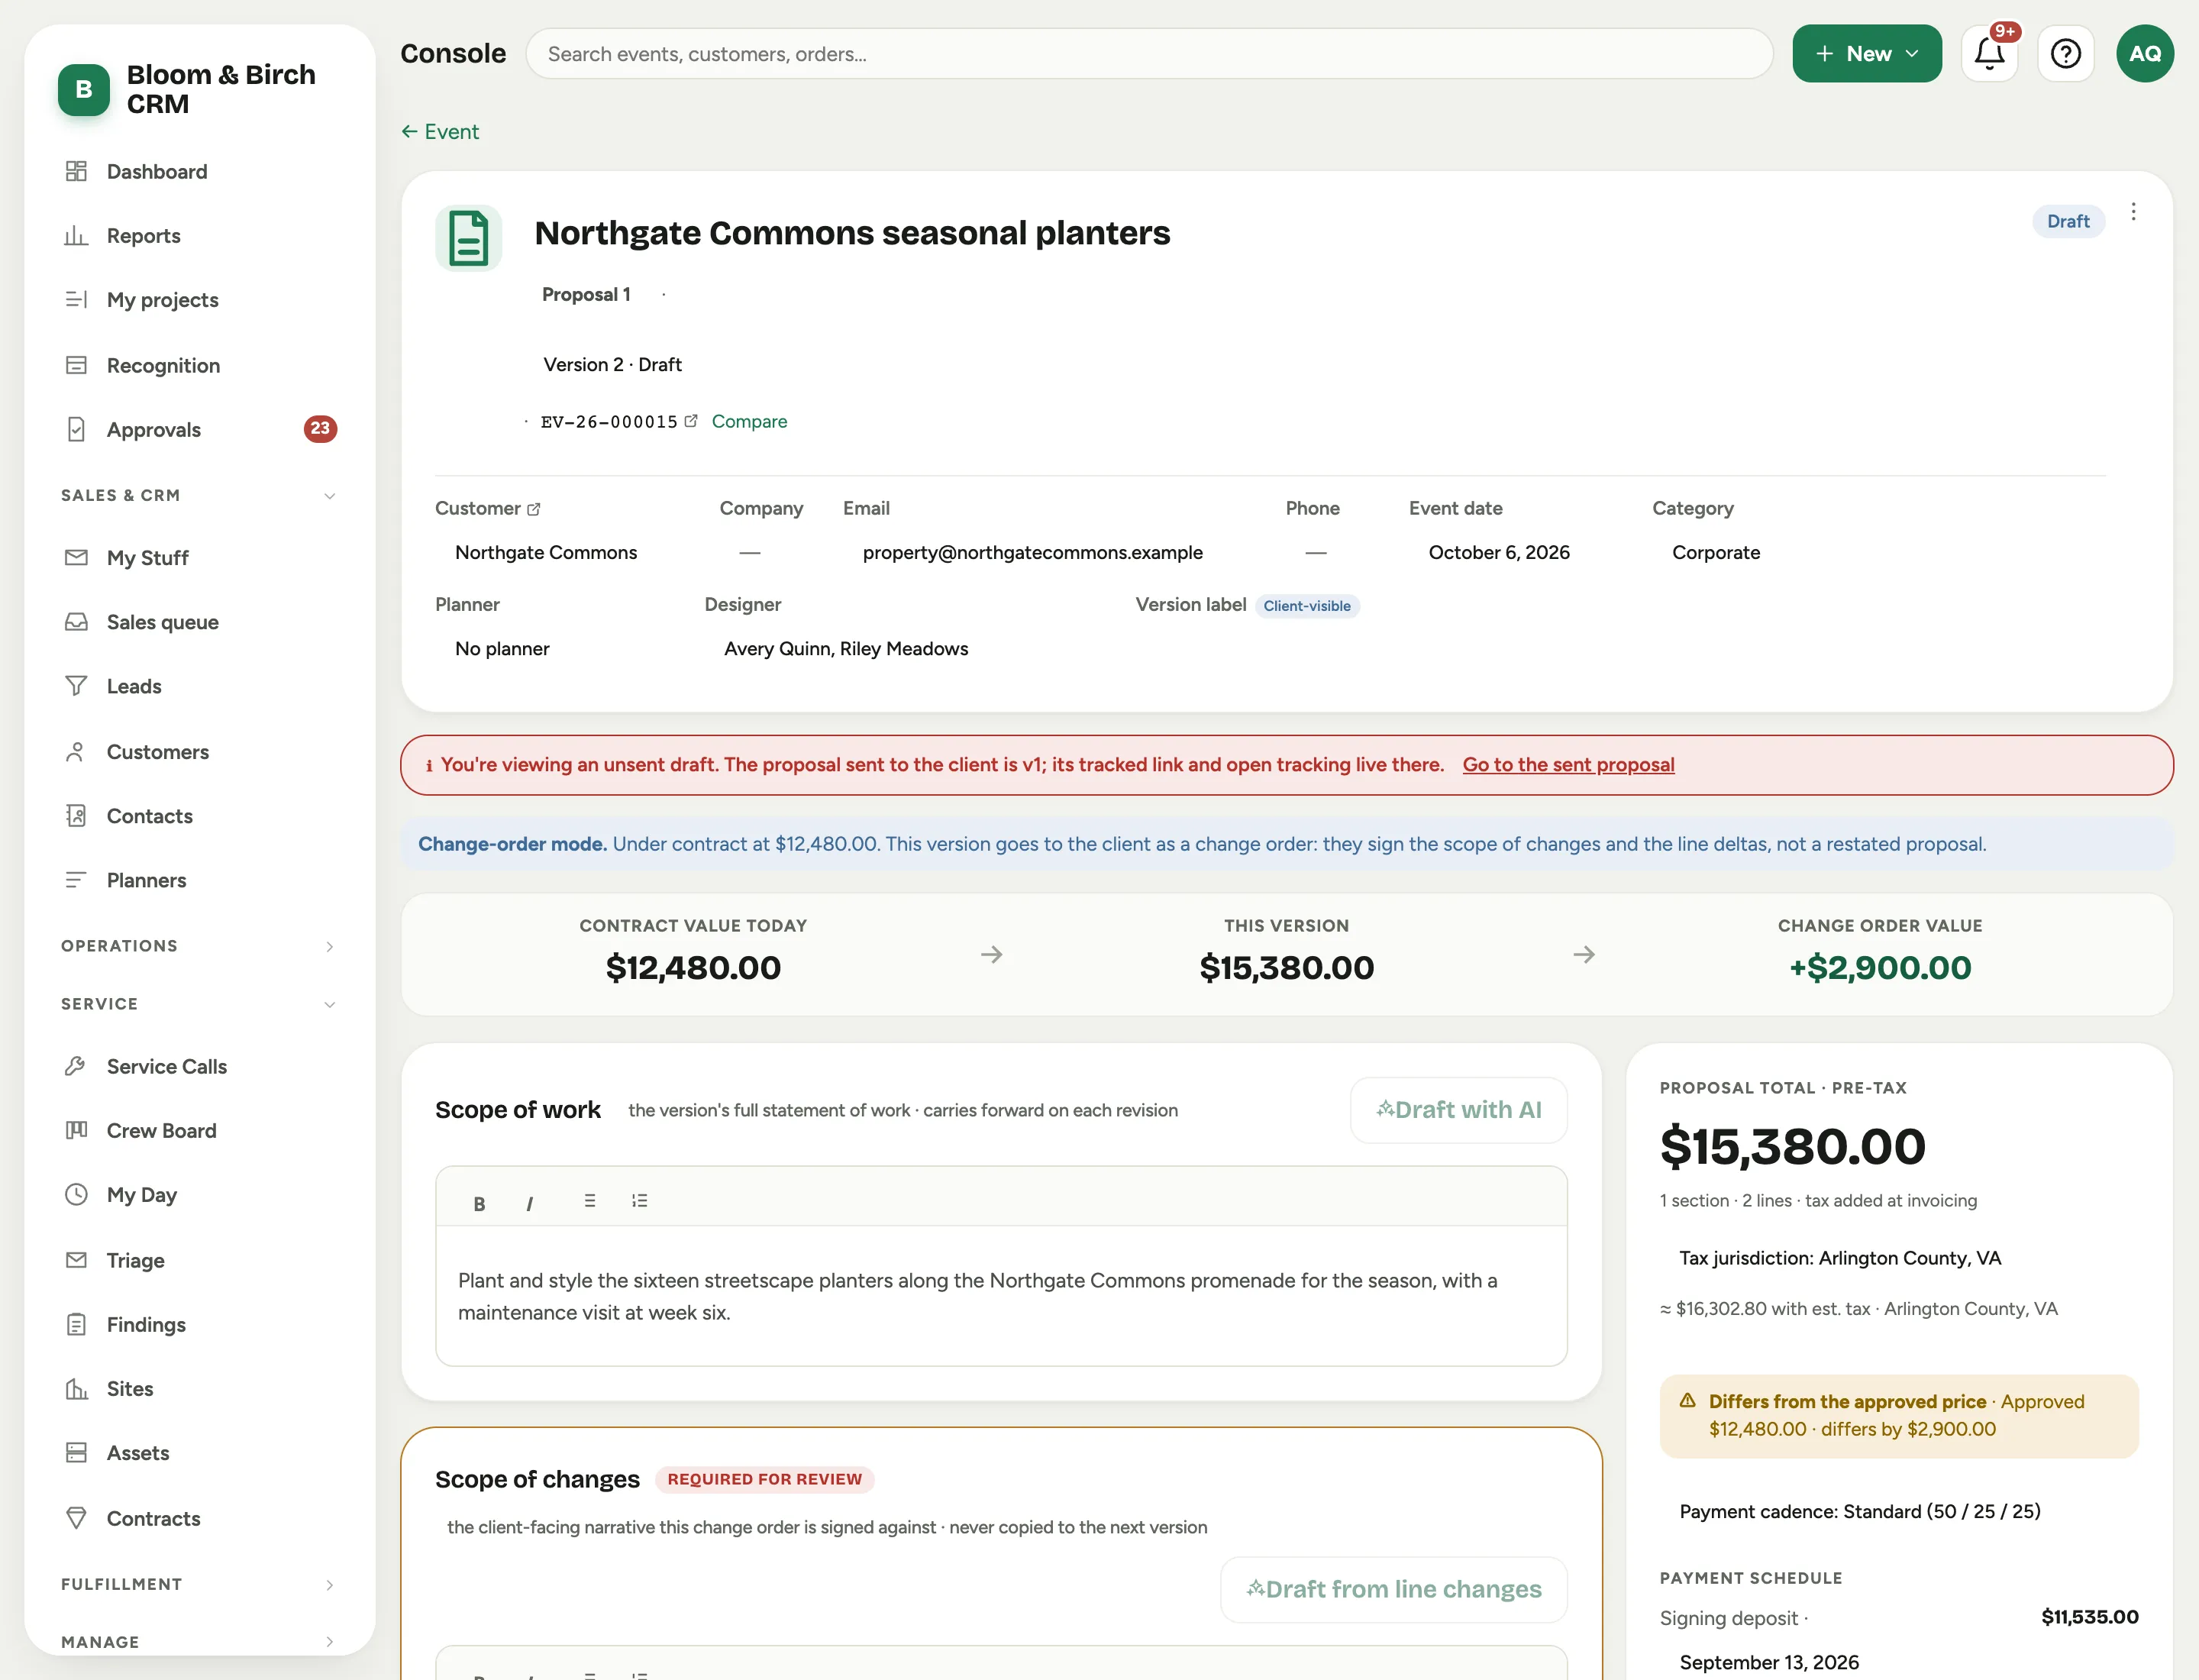Viewport: 2199px width, 1680px height.
Task: Toggle italic in the Scope of work editor
Action: pyautogui.click(x=529, y=1203)
